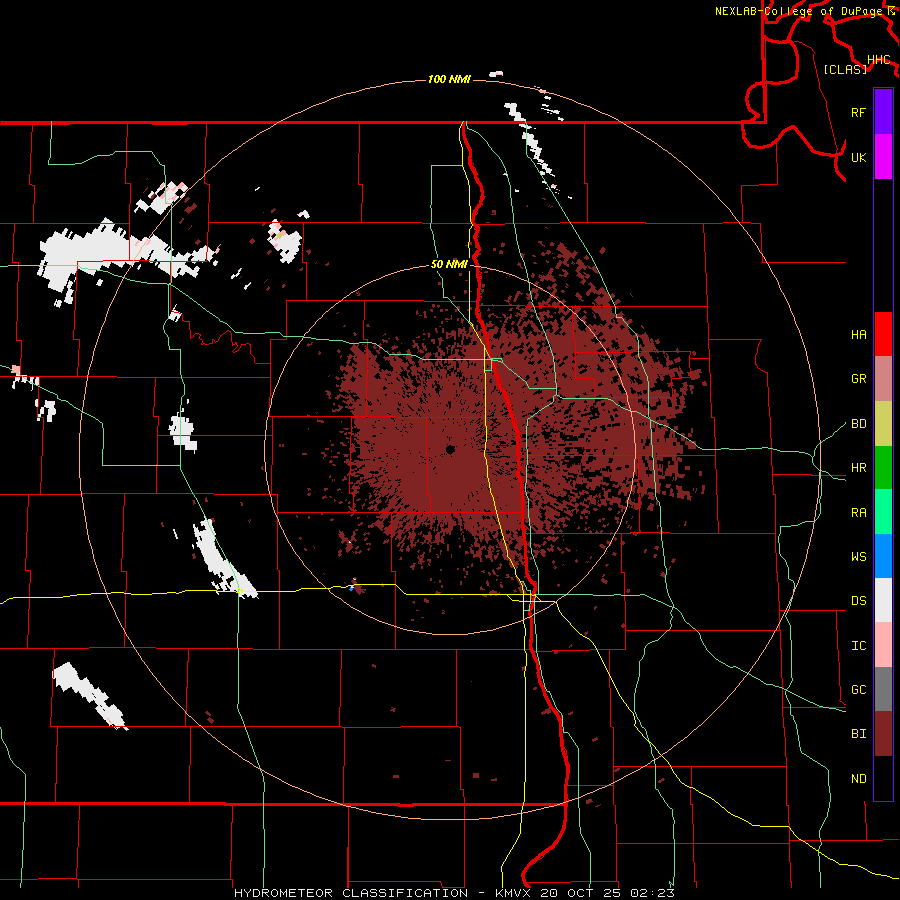Screen dimensions: 900x900
Task: Click the RF legend label
Action: (858, 112)
